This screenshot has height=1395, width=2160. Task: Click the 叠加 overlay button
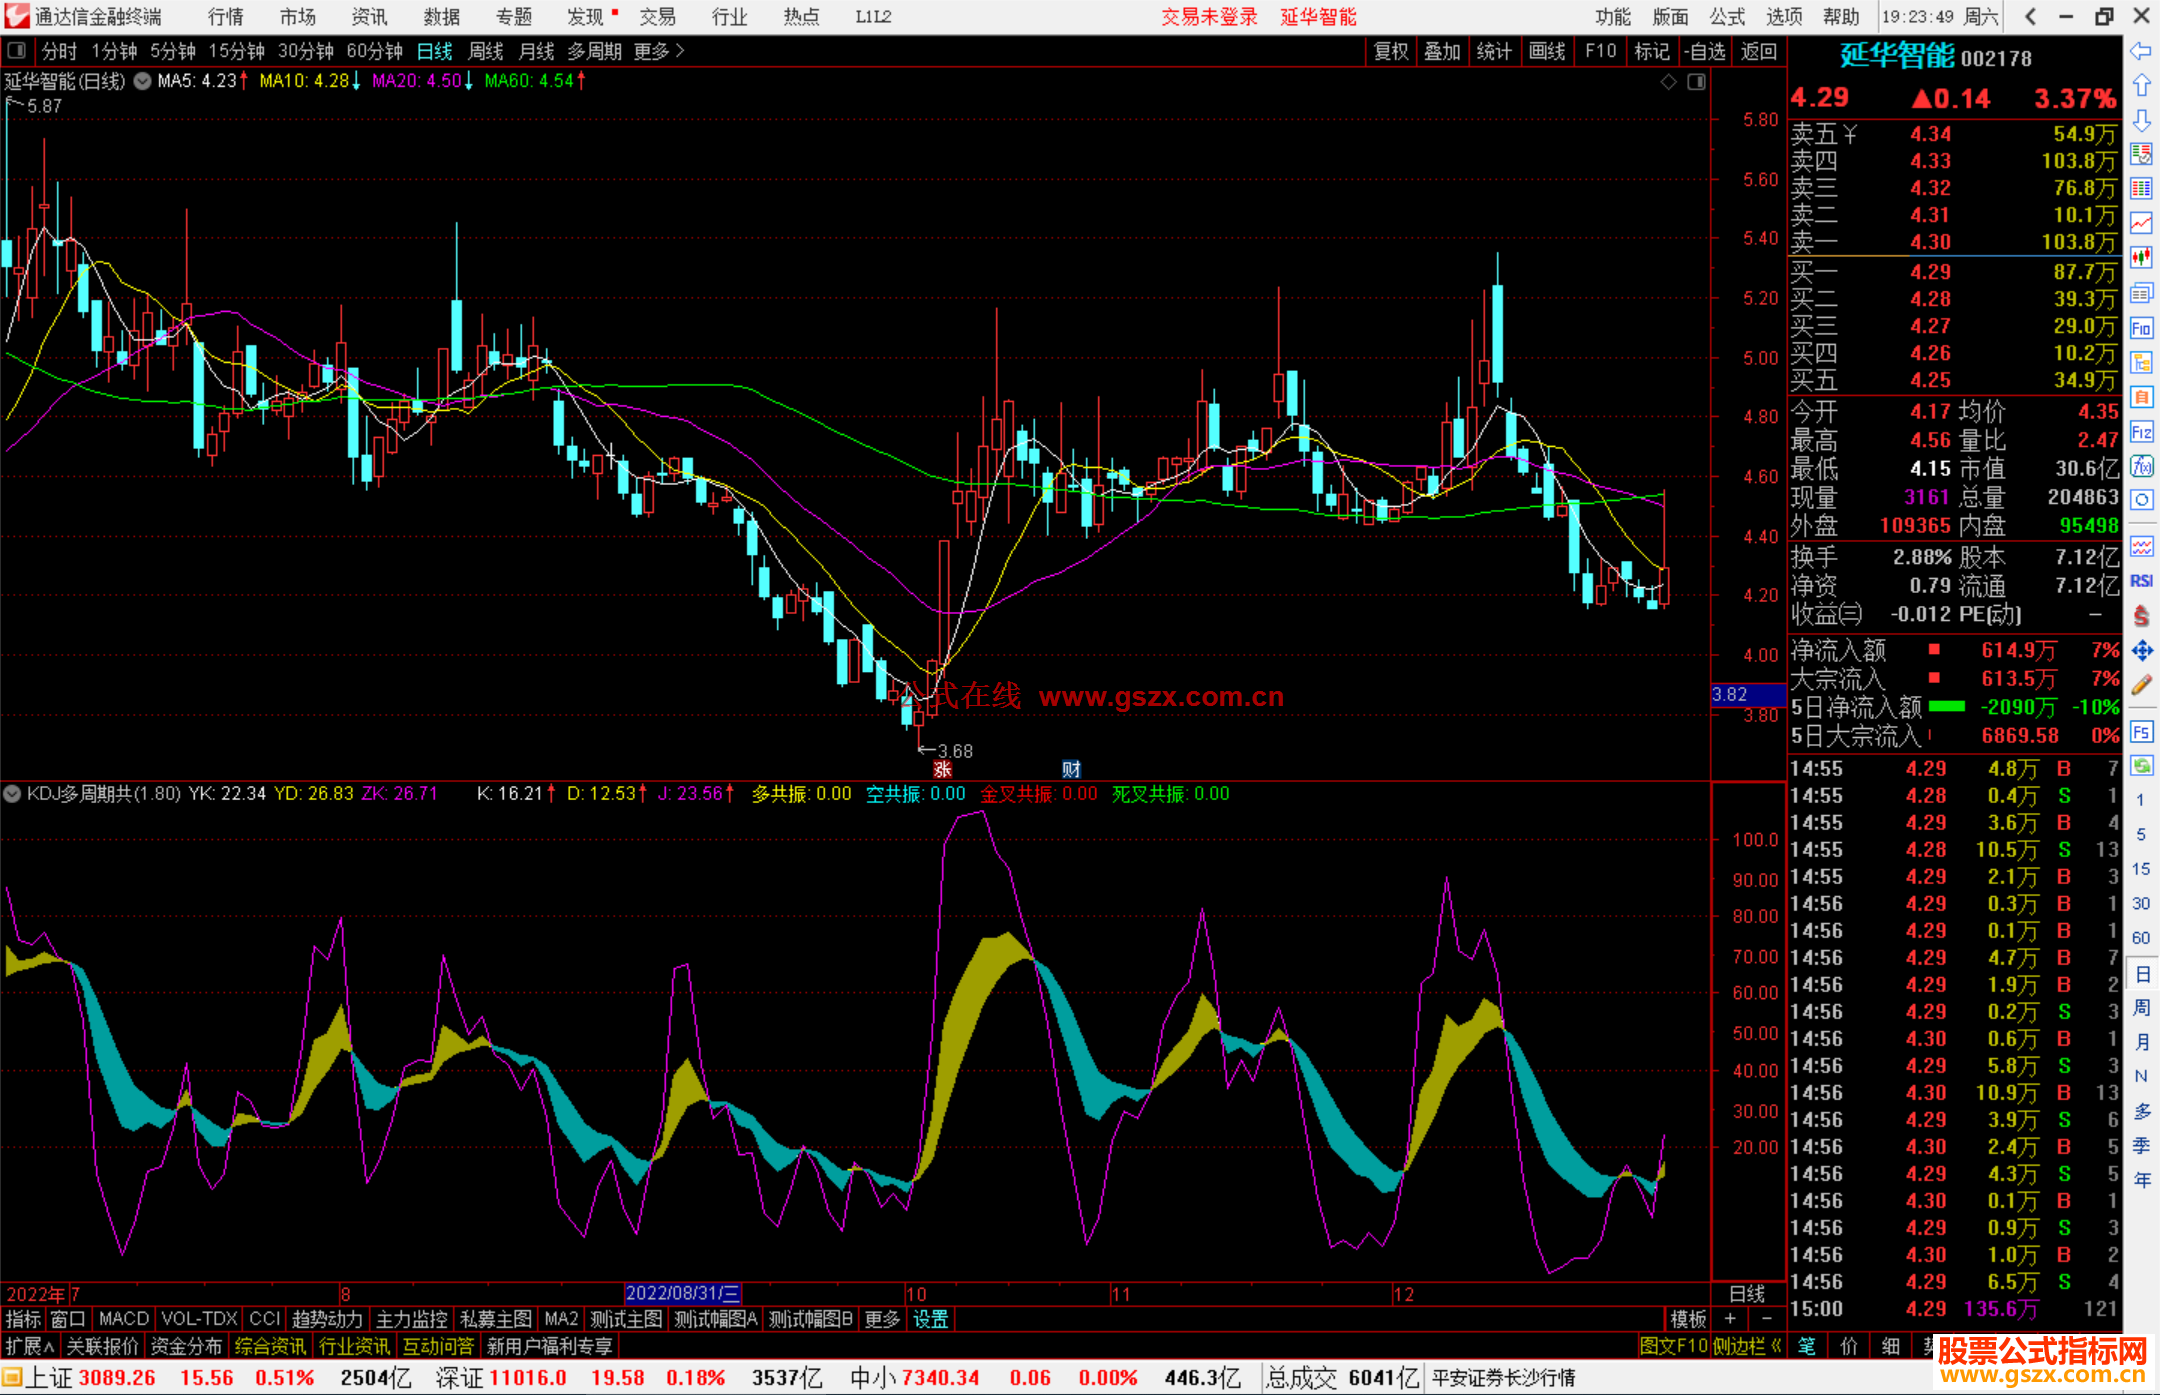point(1442,51)
